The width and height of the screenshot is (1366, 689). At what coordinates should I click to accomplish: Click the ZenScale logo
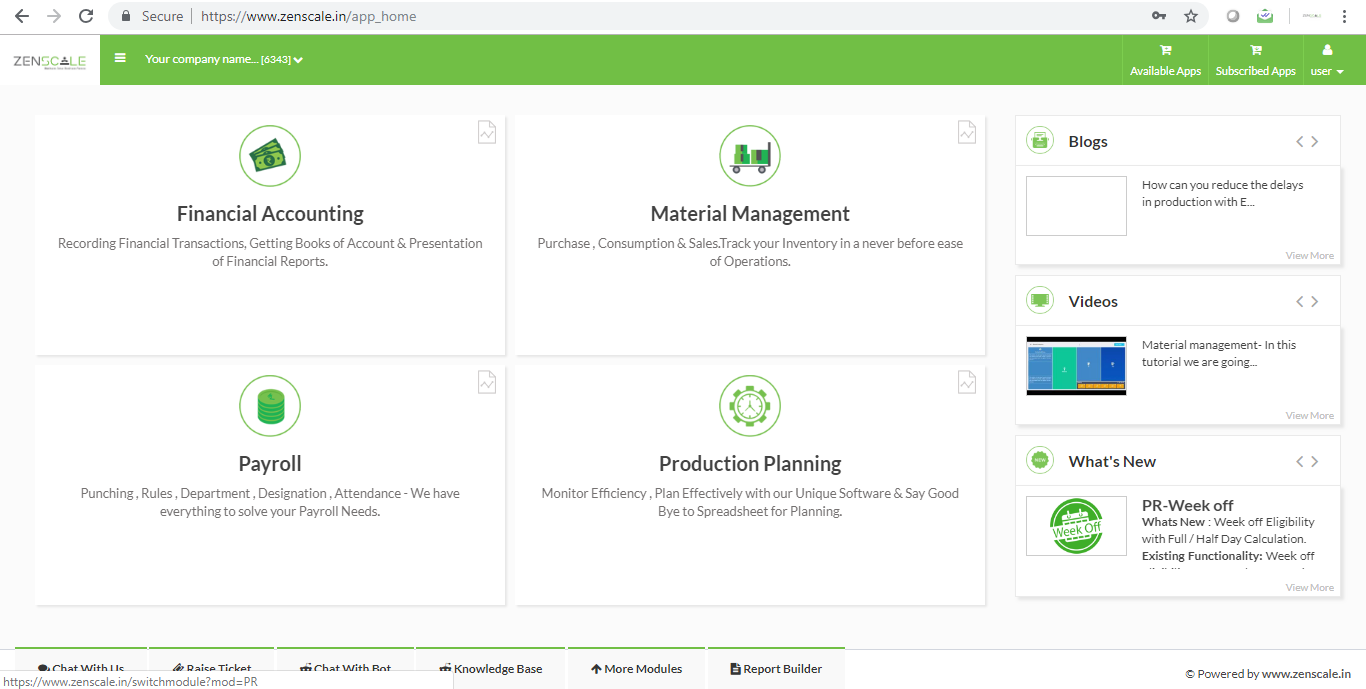pos(49,61)
